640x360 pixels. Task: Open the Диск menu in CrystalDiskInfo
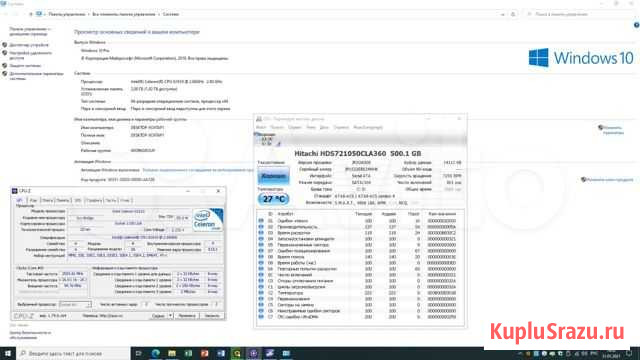click(324, 127)
